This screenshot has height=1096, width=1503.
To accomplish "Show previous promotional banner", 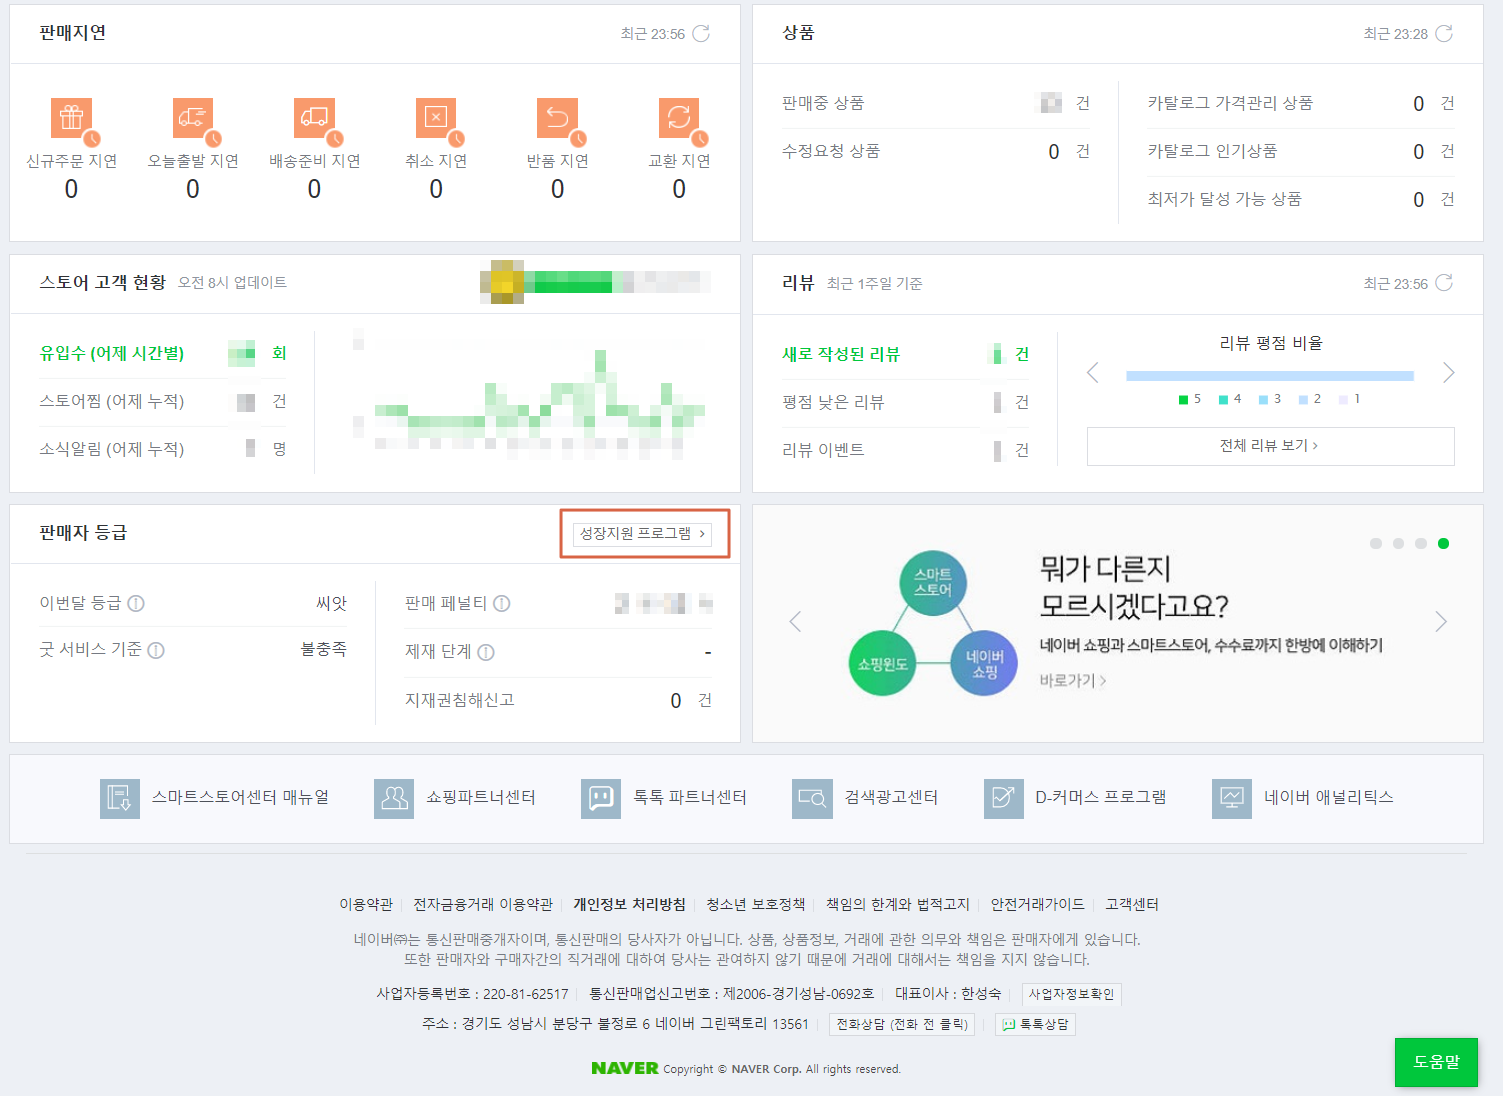I will [x=796, y=622].
